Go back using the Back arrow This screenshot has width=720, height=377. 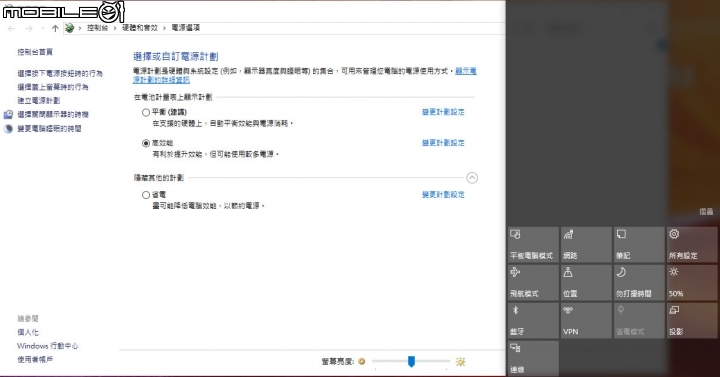[12, 28]
